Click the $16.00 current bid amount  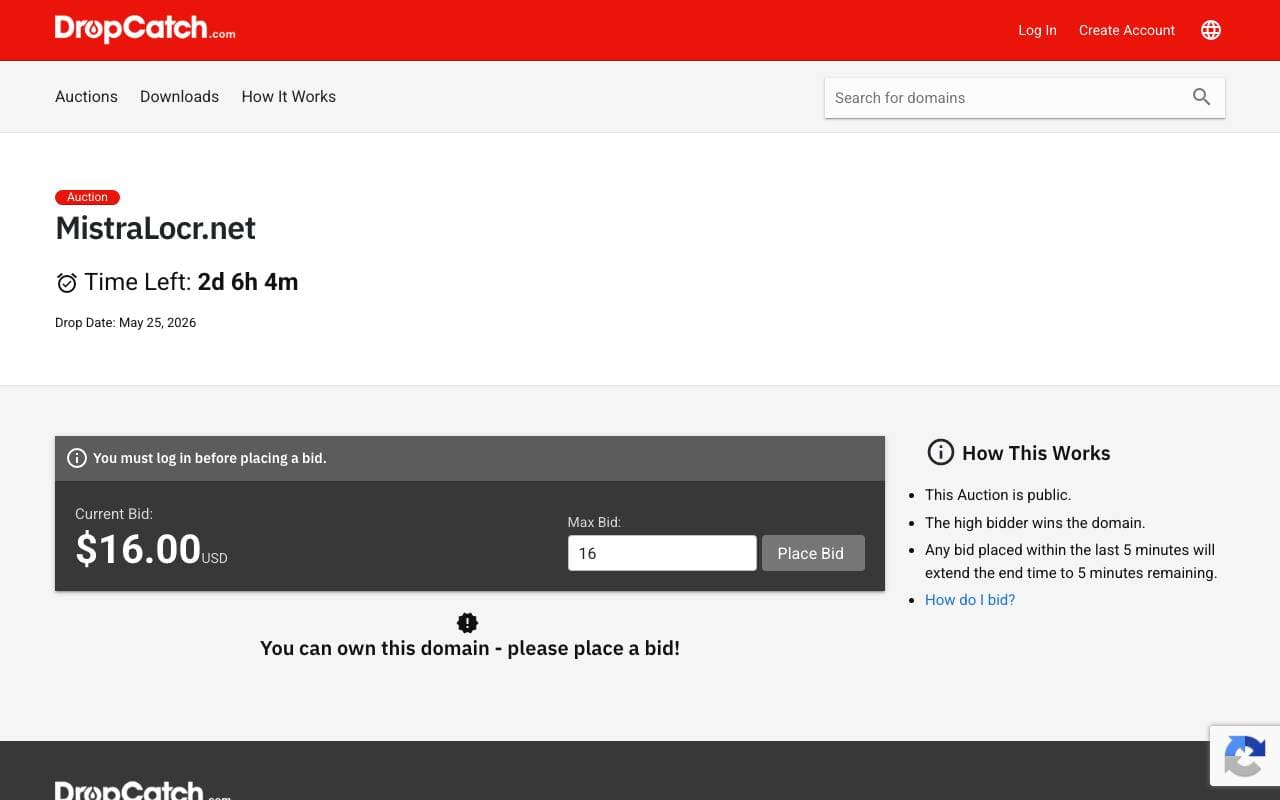click(x=138, y=549)
